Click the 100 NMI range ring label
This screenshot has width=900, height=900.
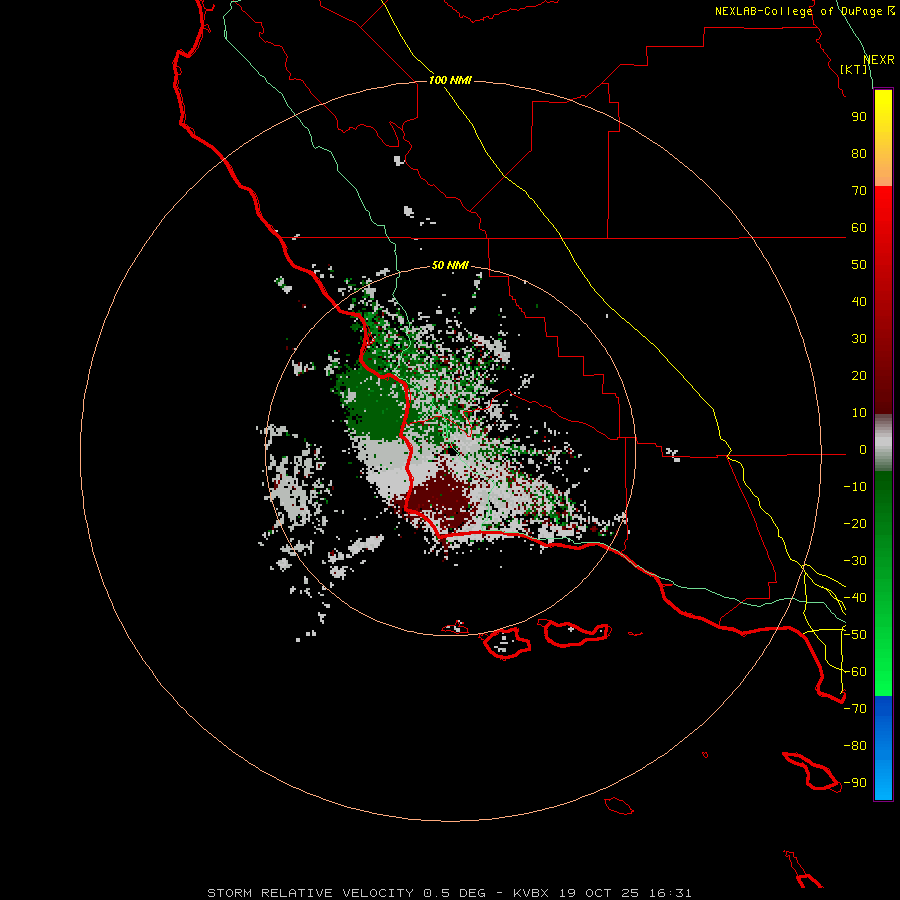(x=450, y=80)
